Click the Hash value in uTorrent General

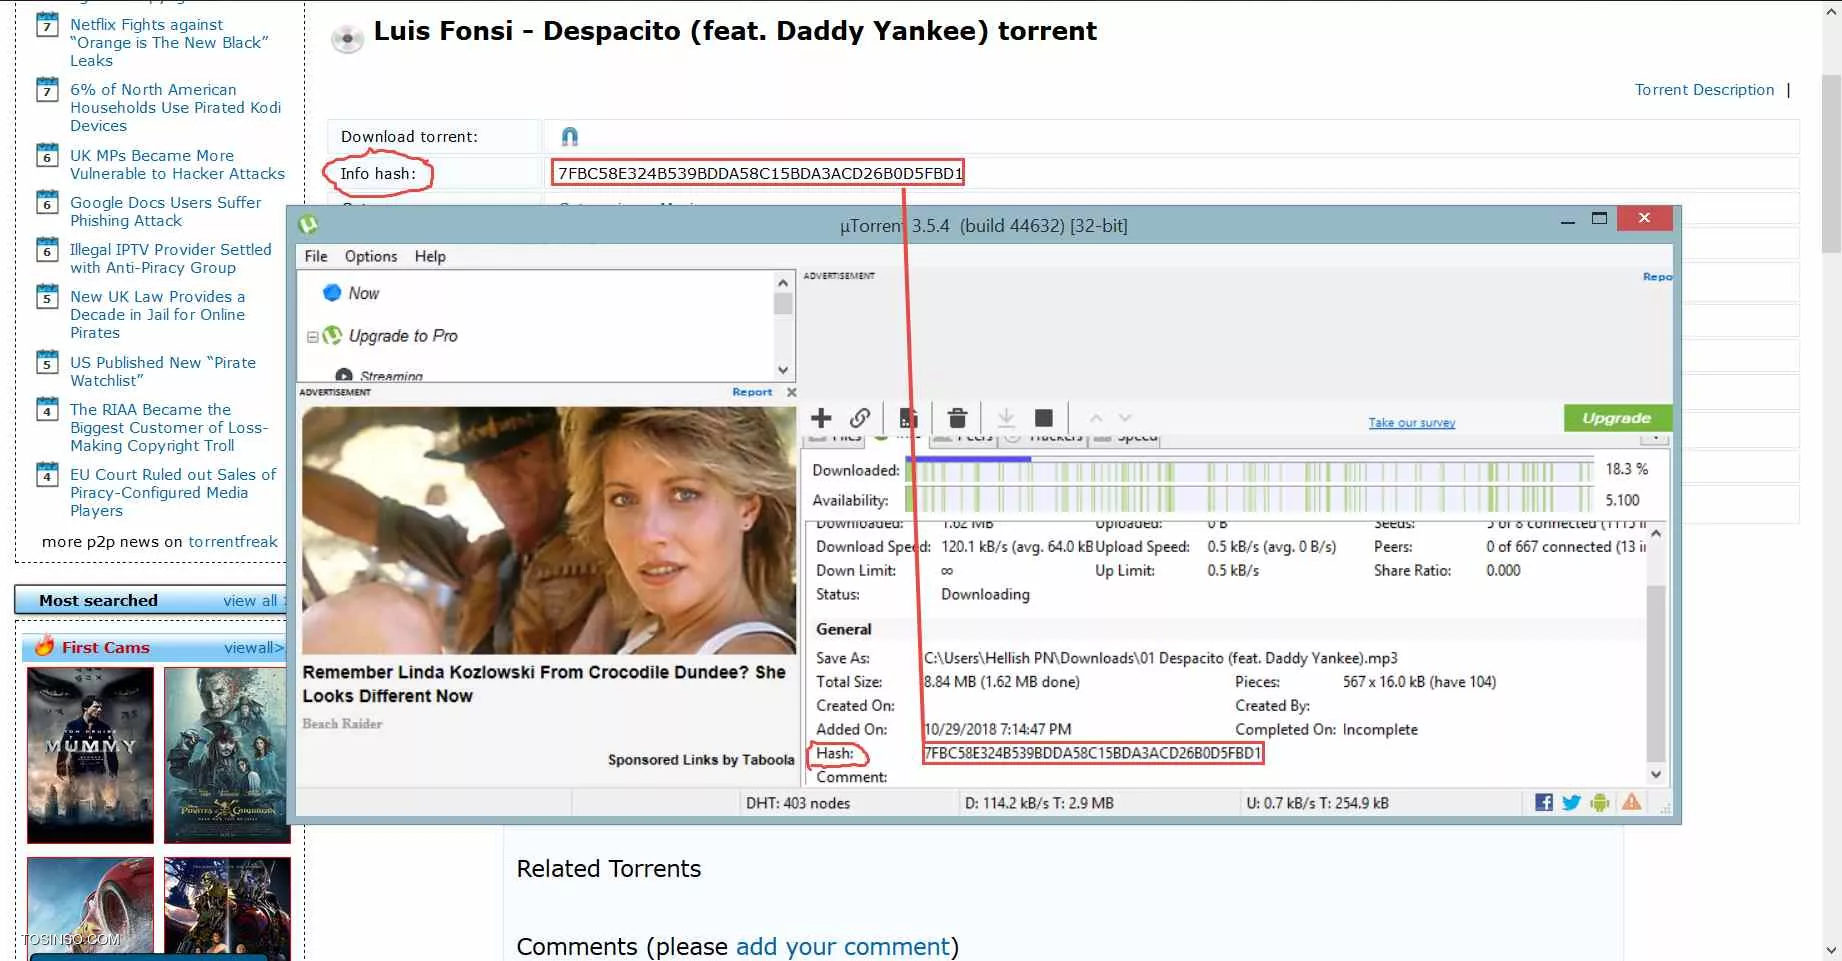click(1093, 753)
